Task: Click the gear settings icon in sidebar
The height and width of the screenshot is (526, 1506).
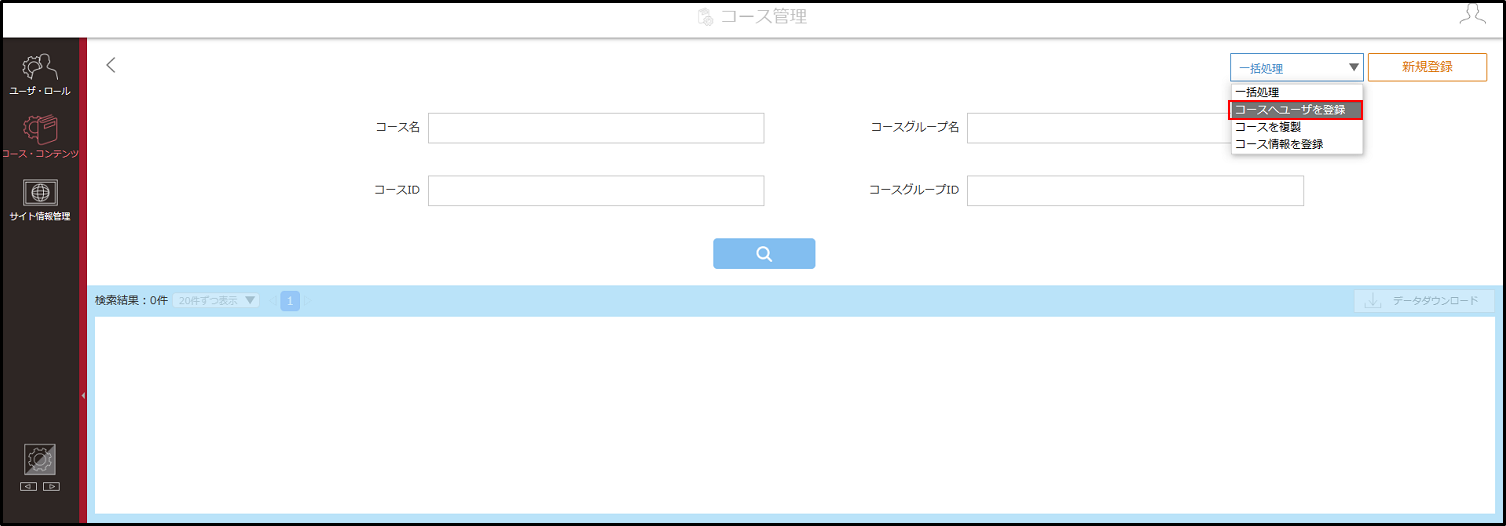Action: (40, 460)
